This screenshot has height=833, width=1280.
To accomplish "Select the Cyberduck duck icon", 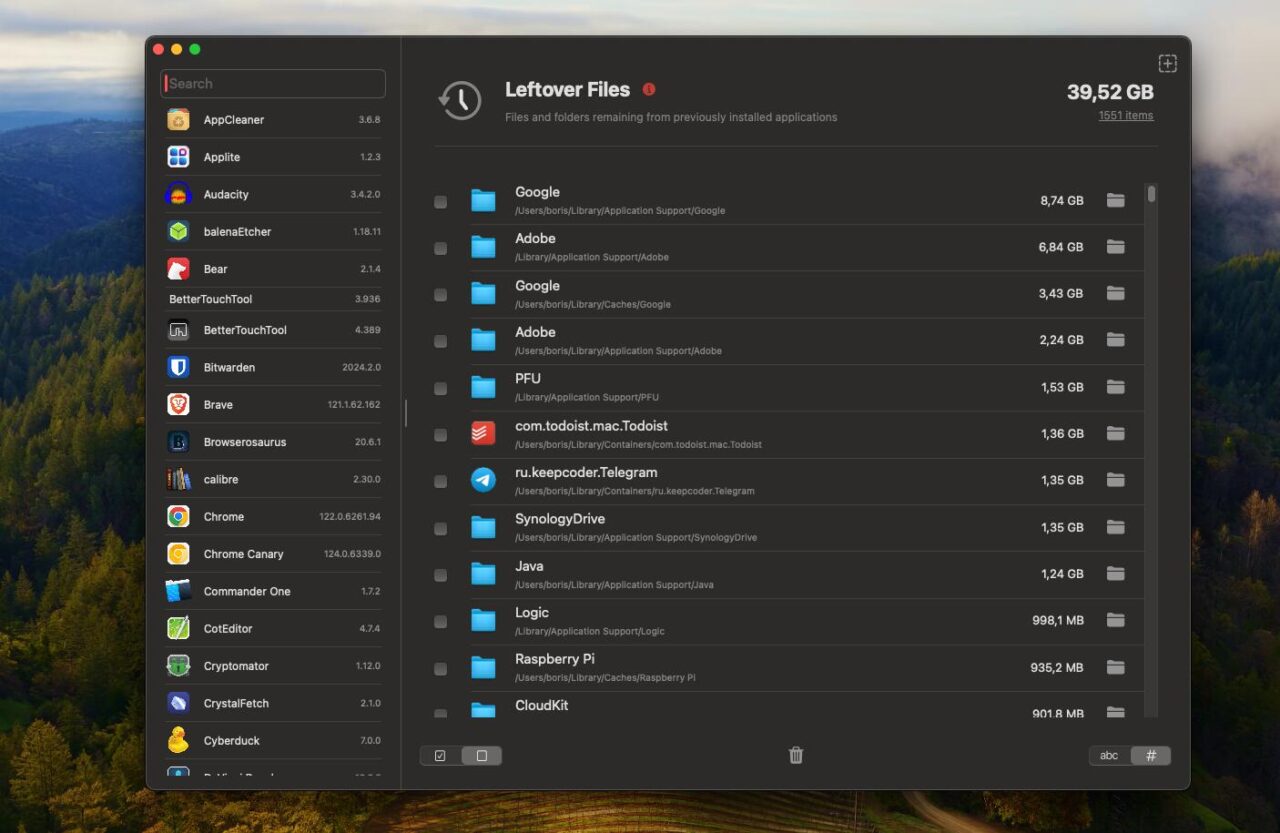I will (178, 740).
